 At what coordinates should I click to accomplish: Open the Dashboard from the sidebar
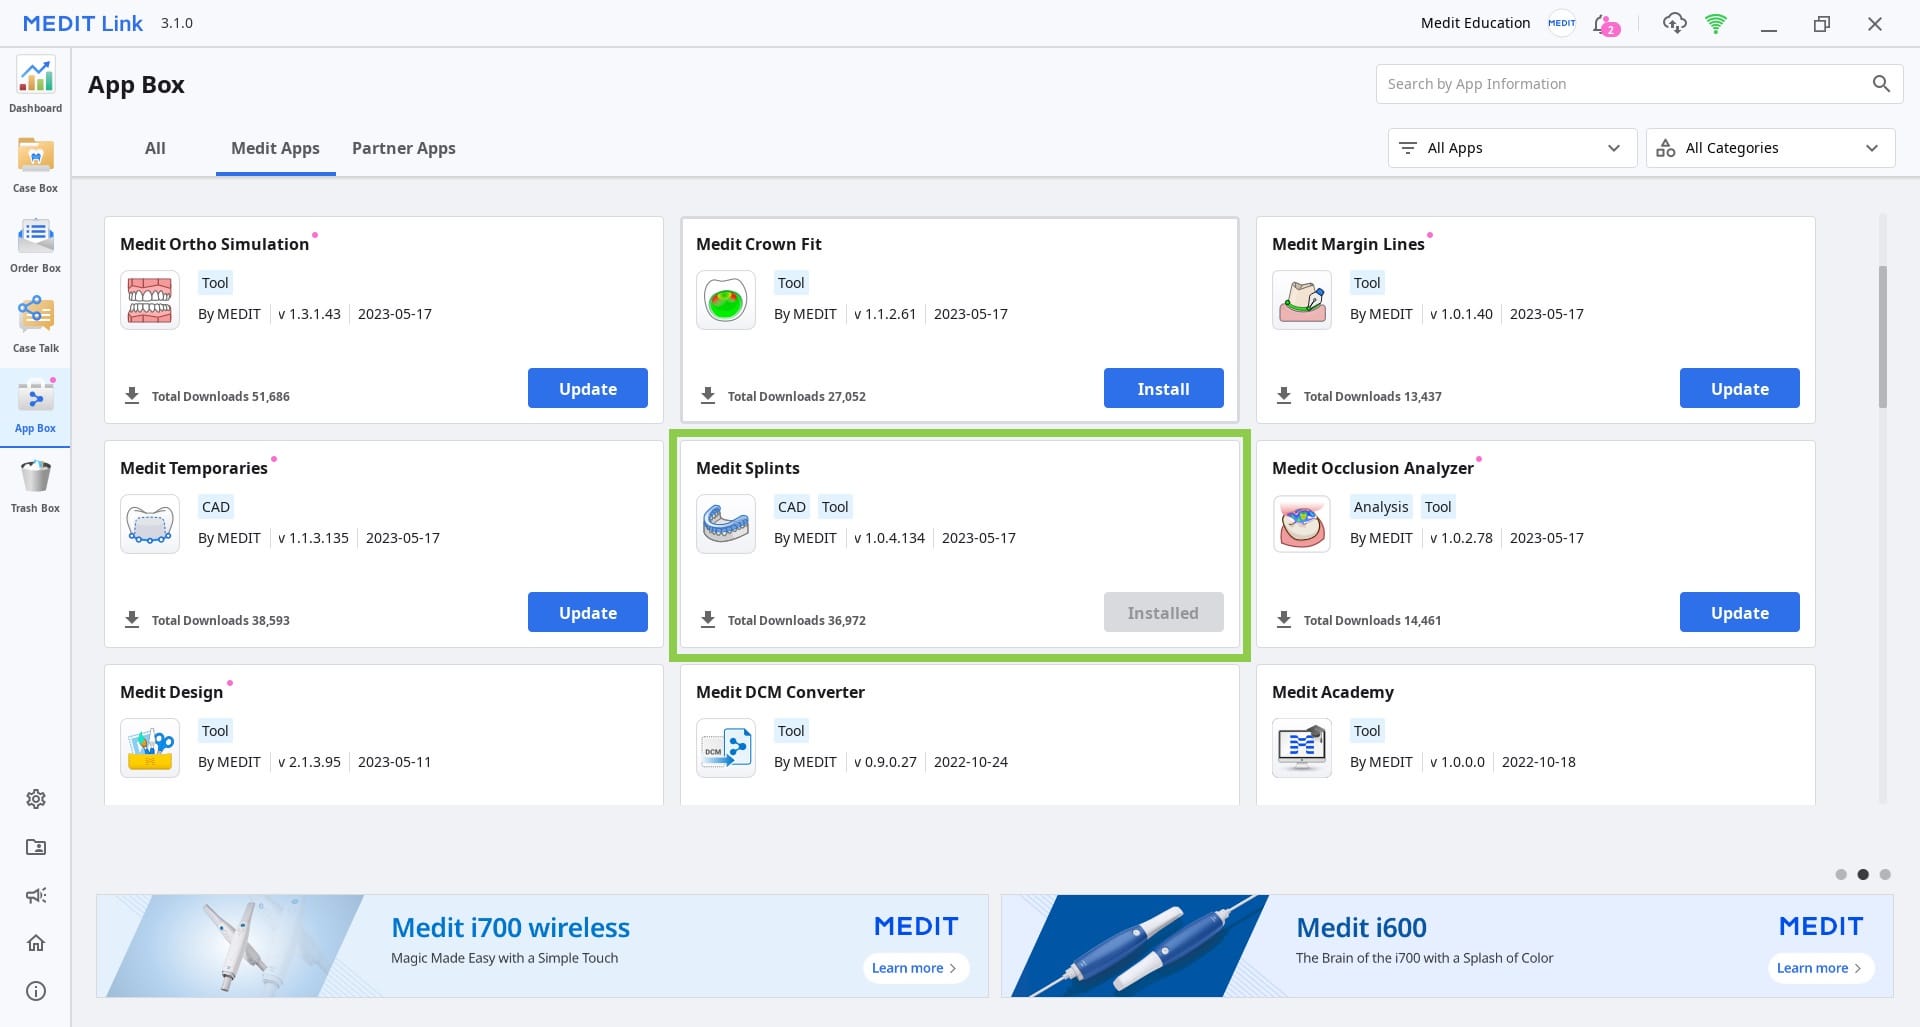pos(35,85)
